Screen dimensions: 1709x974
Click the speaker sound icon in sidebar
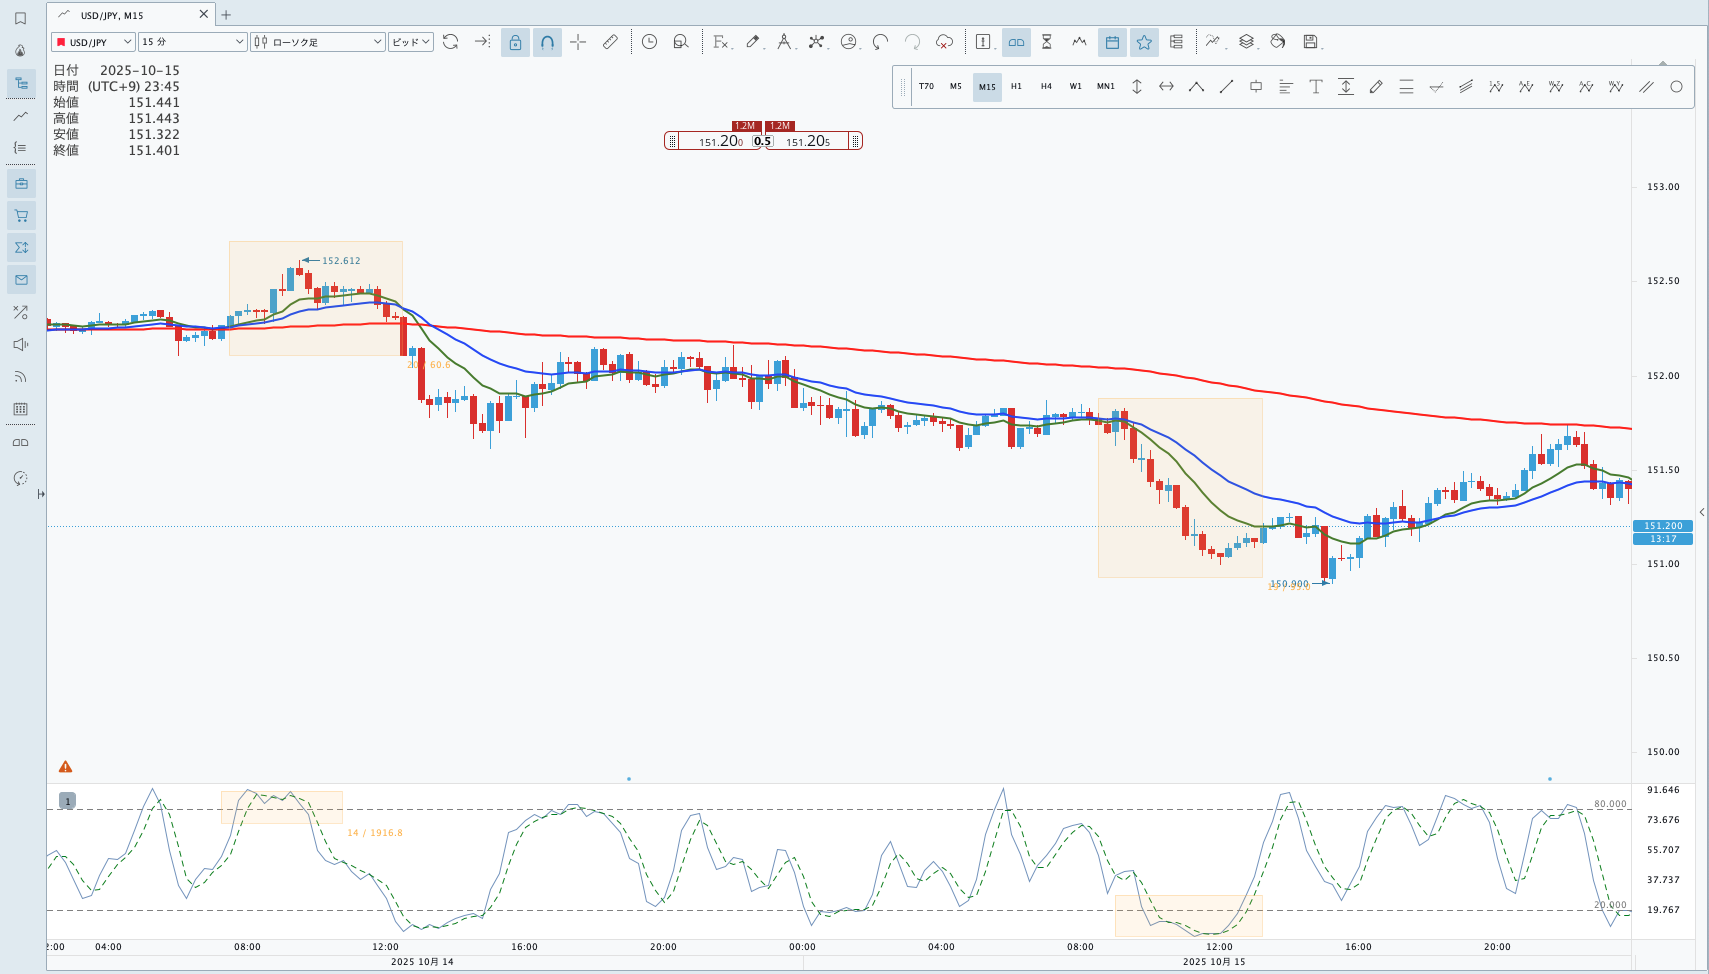(x=21, y=345)
